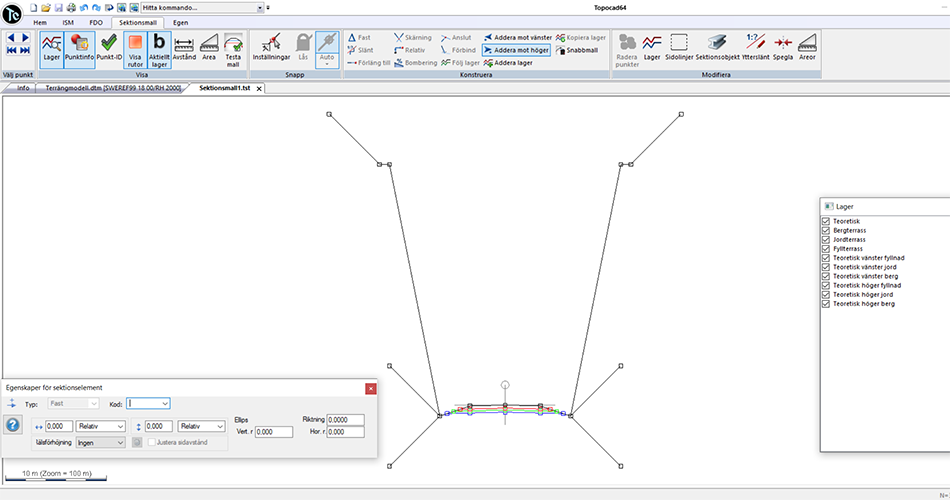Toggle Teoretisk höger berg checkbox
This screenshot has width=950, height=500.
point(826,304)
